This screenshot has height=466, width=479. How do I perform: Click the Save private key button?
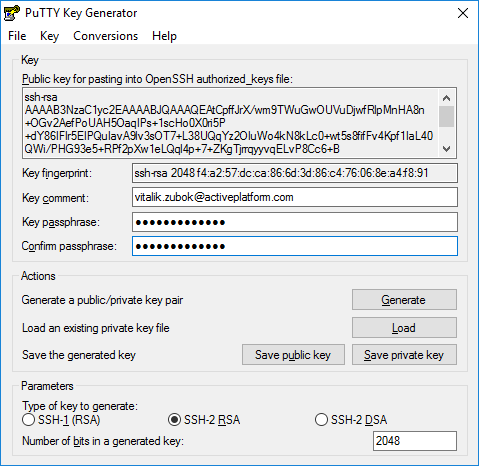click(404, 355)
